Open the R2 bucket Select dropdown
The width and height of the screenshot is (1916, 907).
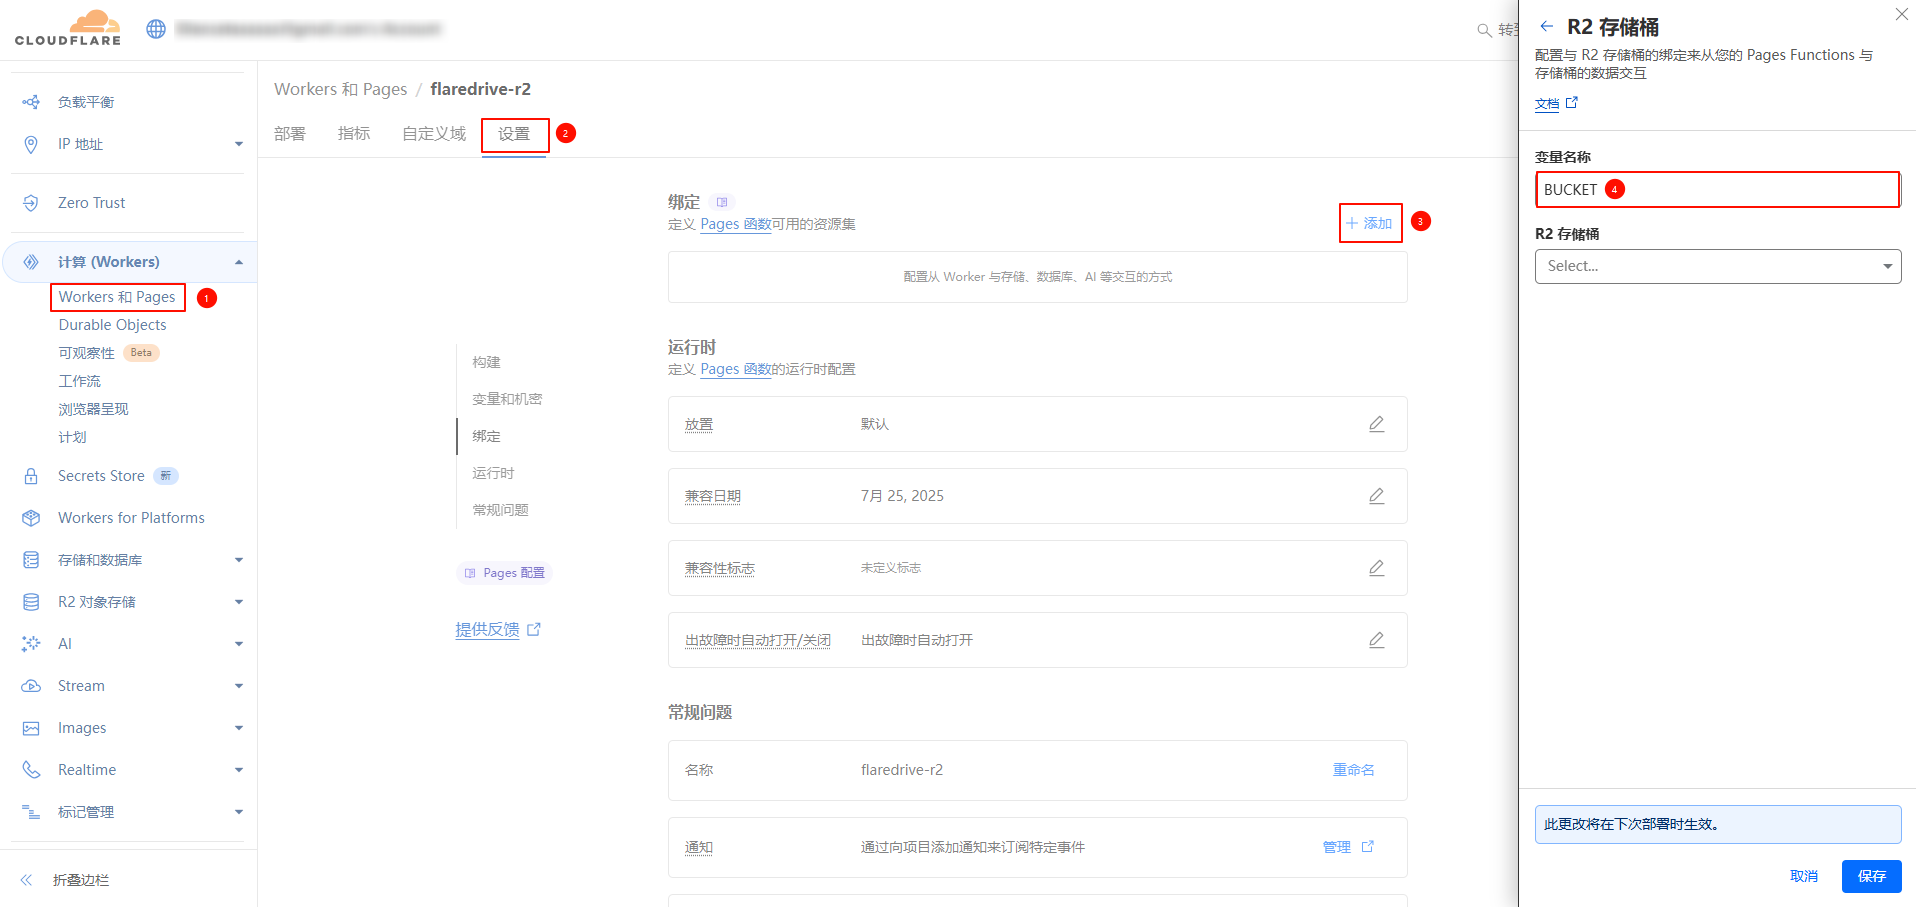point(1717,266)
